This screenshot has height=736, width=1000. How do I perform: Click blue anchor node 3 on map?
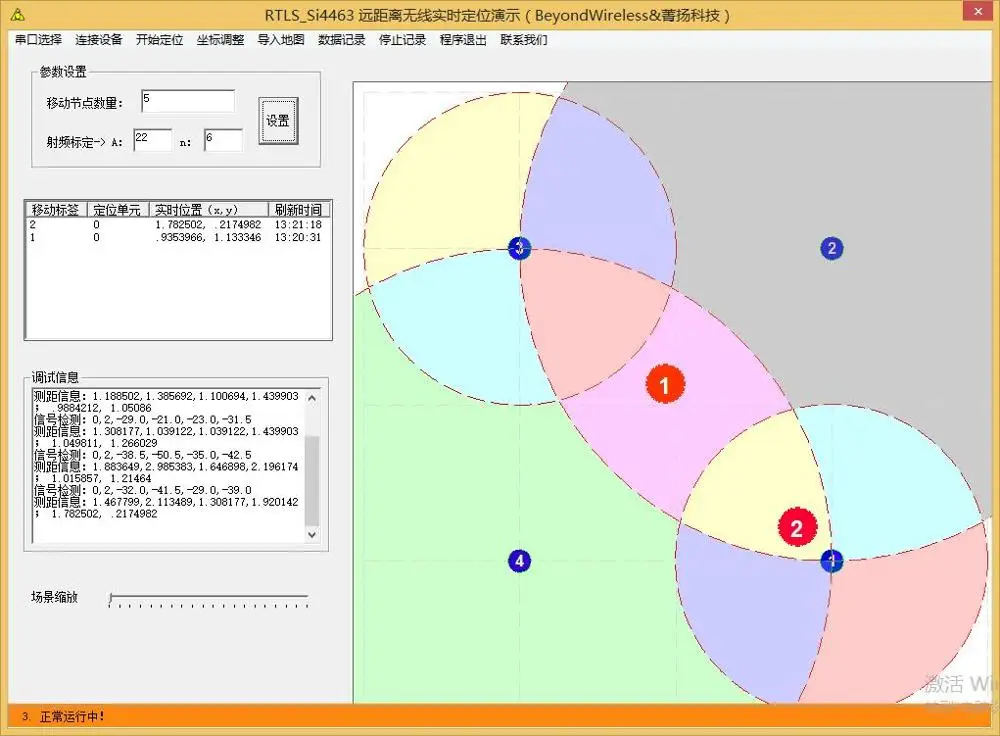[520, 248]
